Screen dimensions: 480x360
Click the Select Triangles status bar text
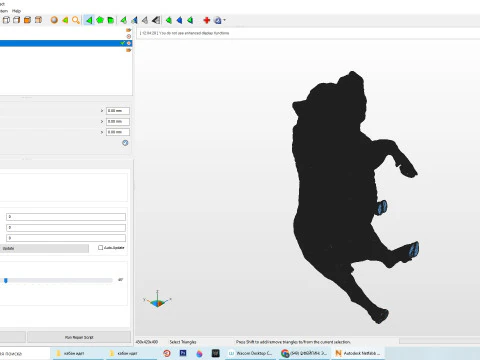tap(183, 342)
